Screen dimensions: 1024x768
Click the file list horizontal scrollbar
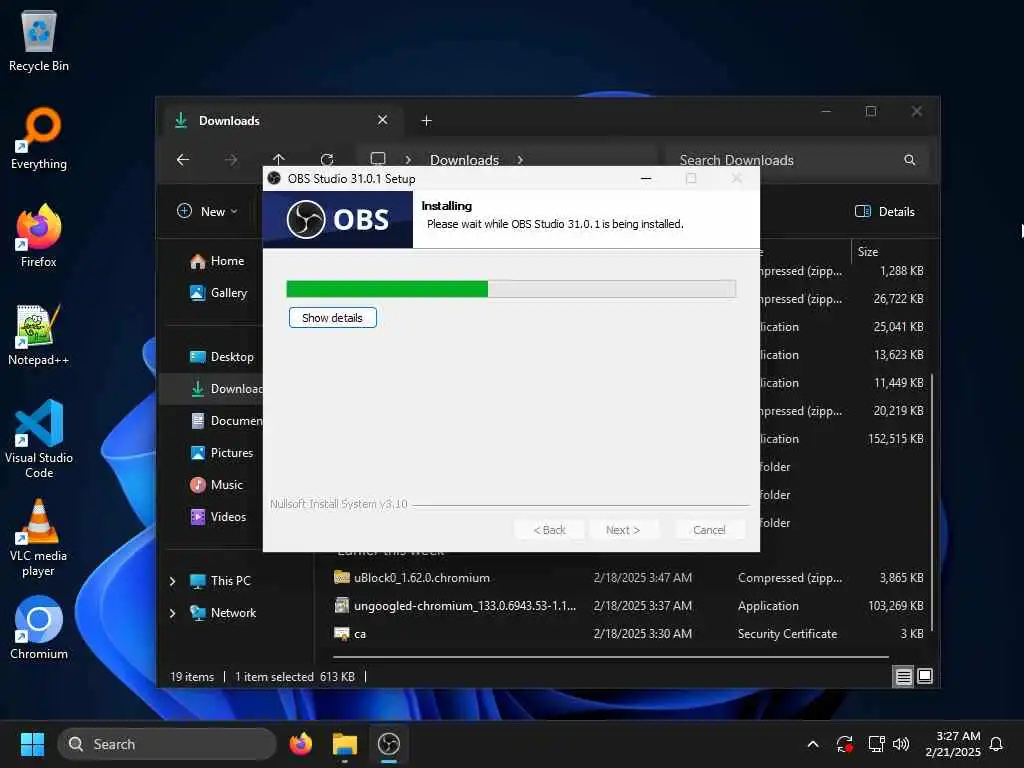pyautogui.click(x=611, y=657)
